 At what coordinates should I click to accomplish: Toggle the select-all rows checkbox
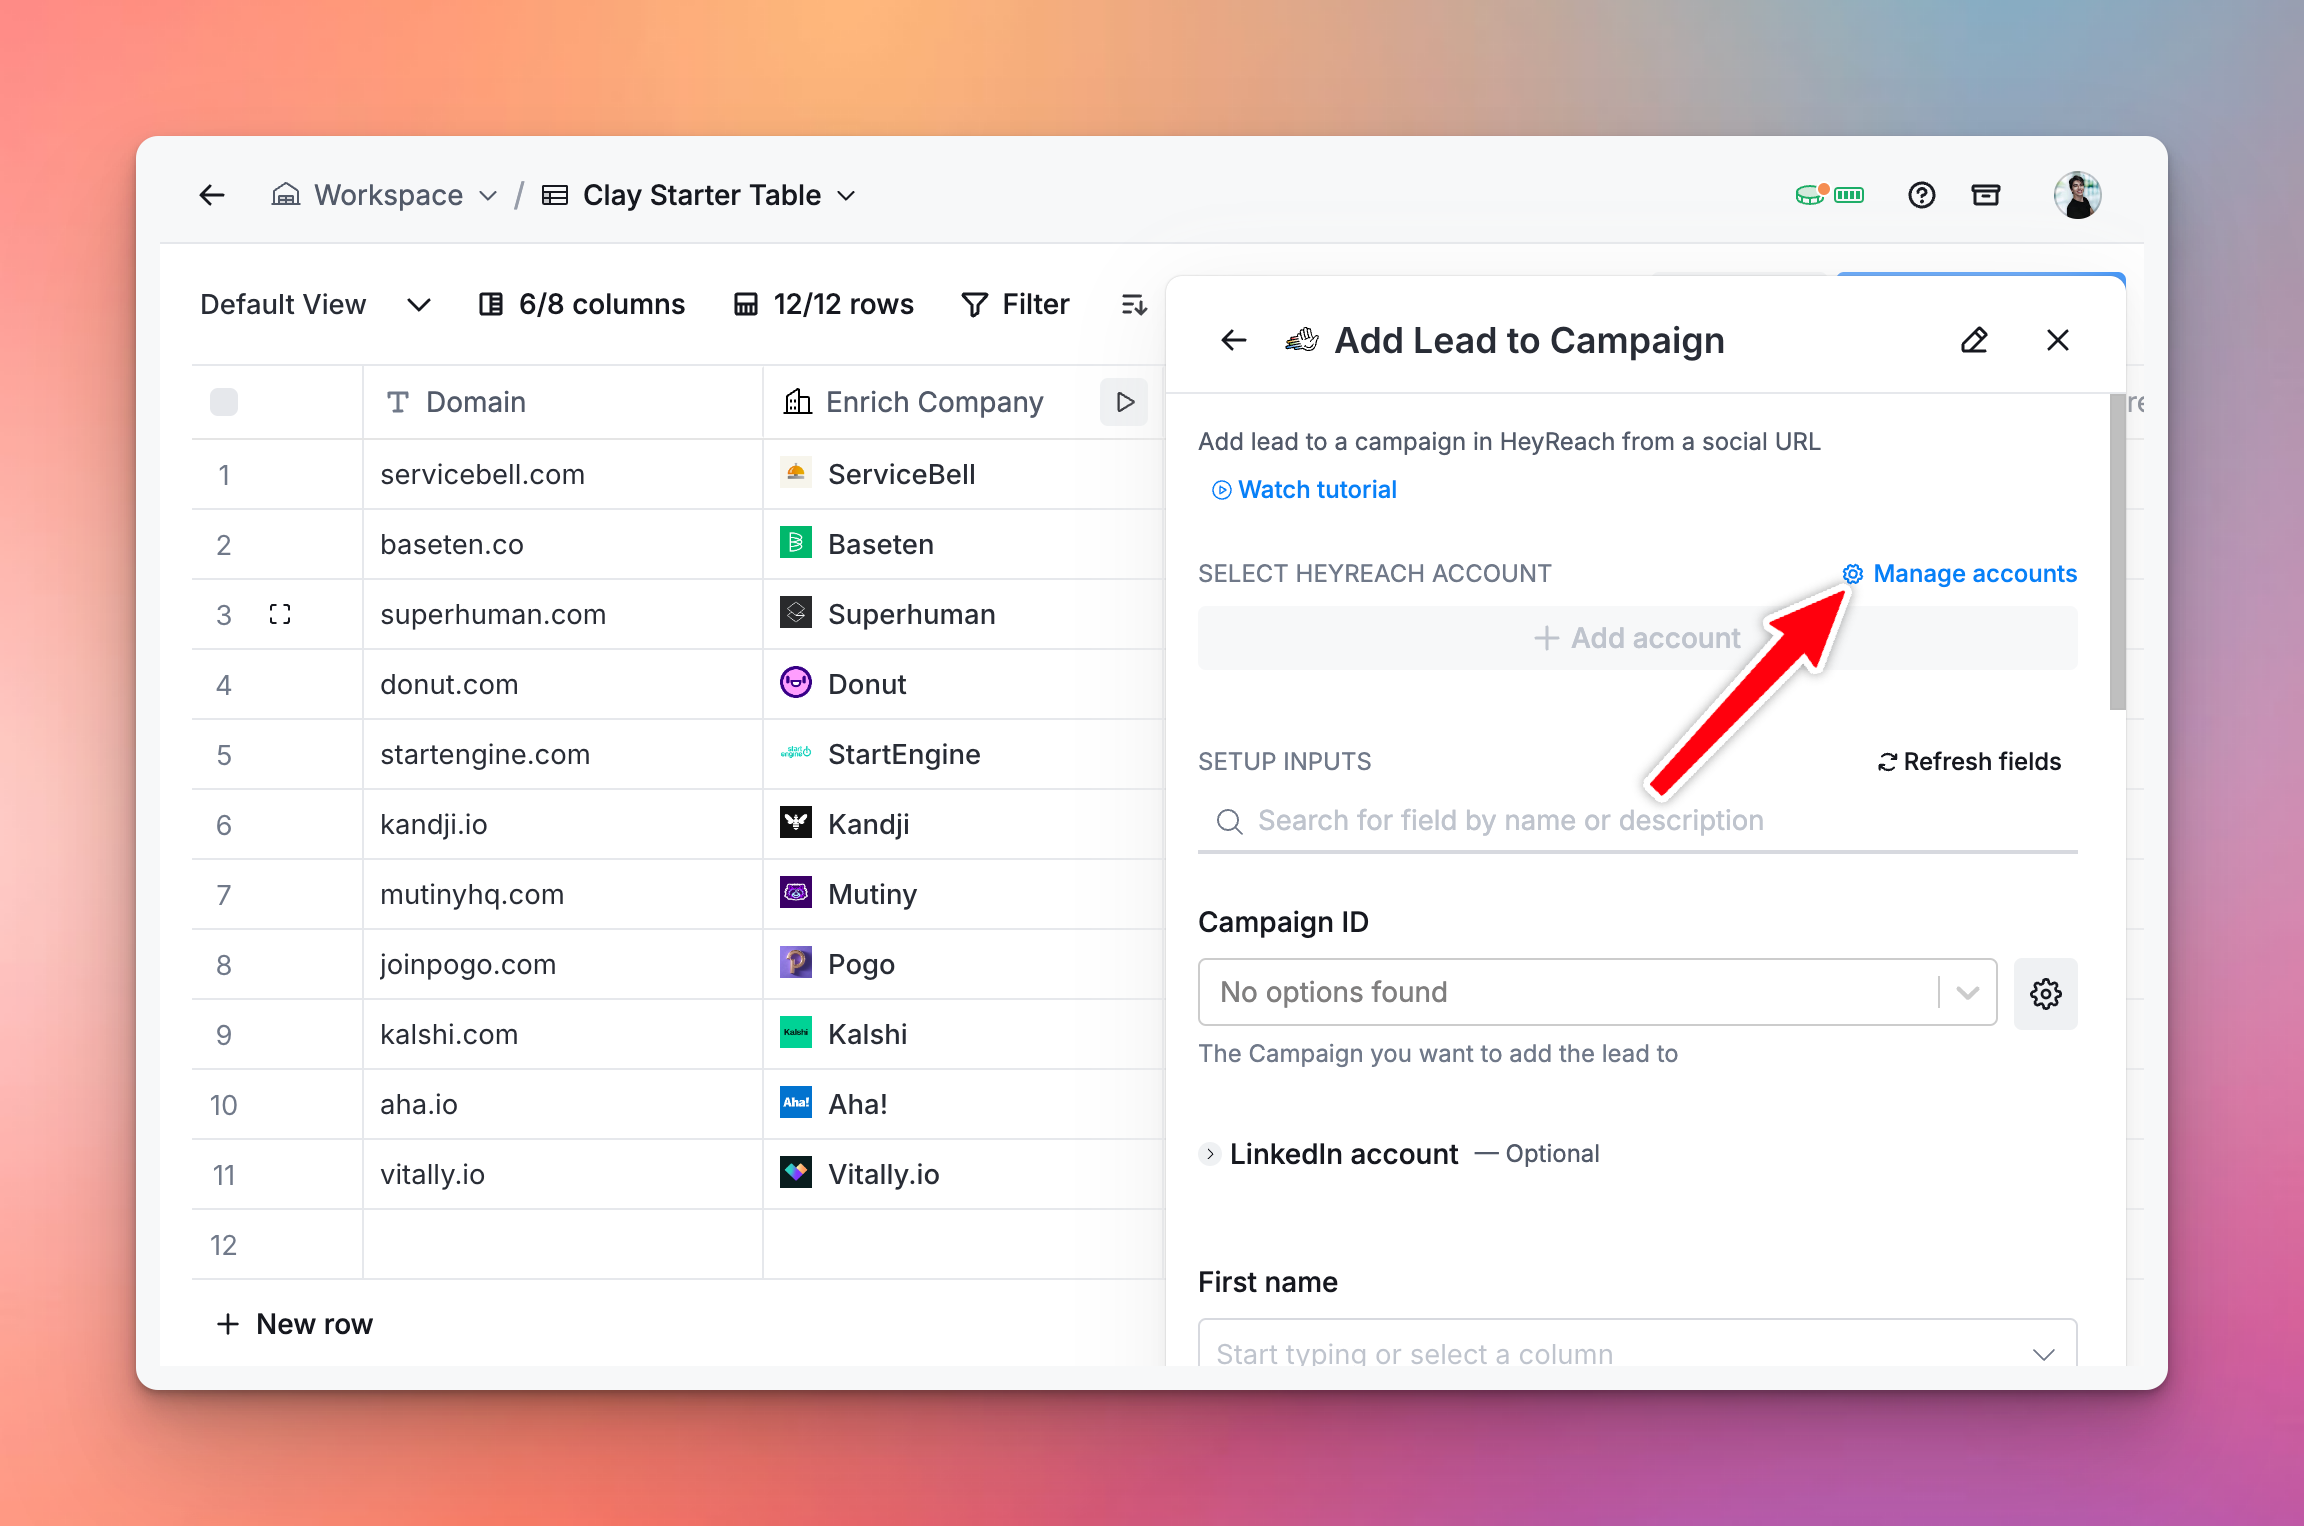[224, 402]
